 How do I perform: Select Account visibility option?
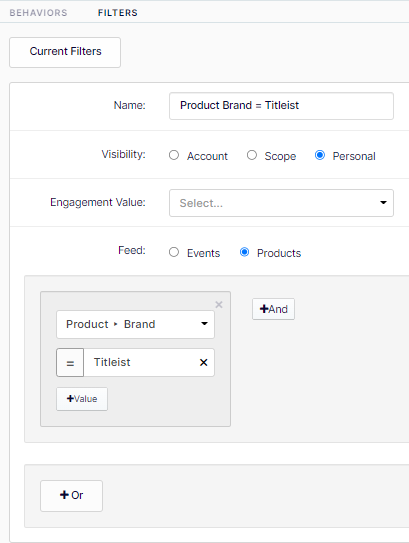coord(174,155)
